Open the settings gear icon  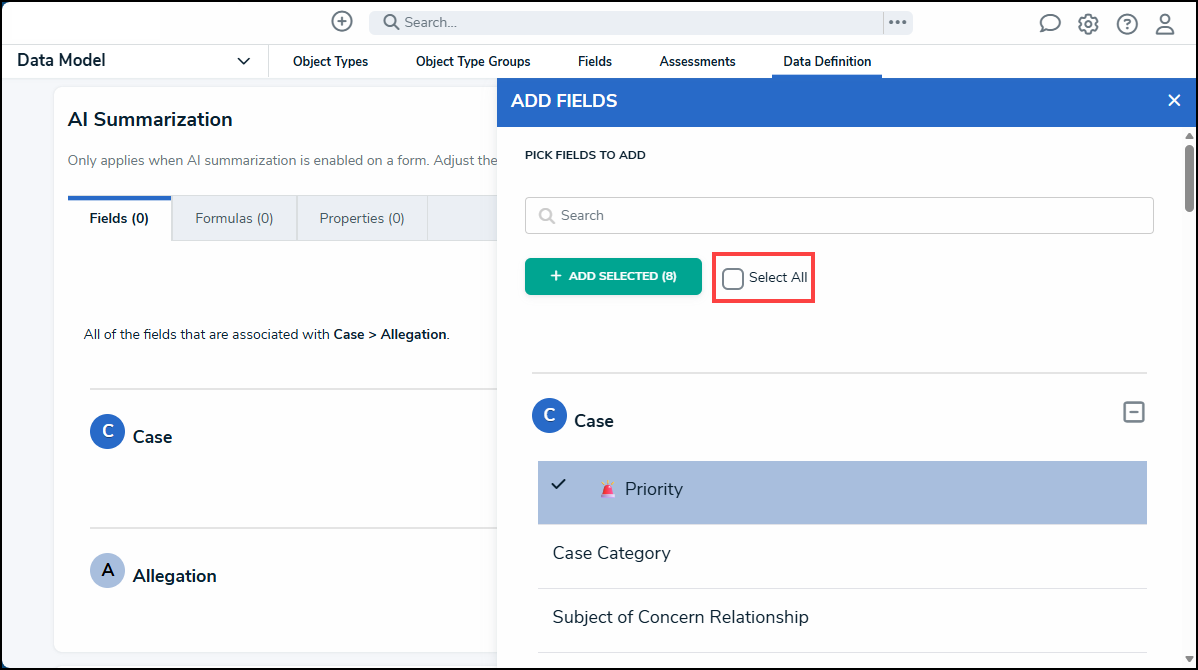pyautogui.click(x=1088, y=24)
